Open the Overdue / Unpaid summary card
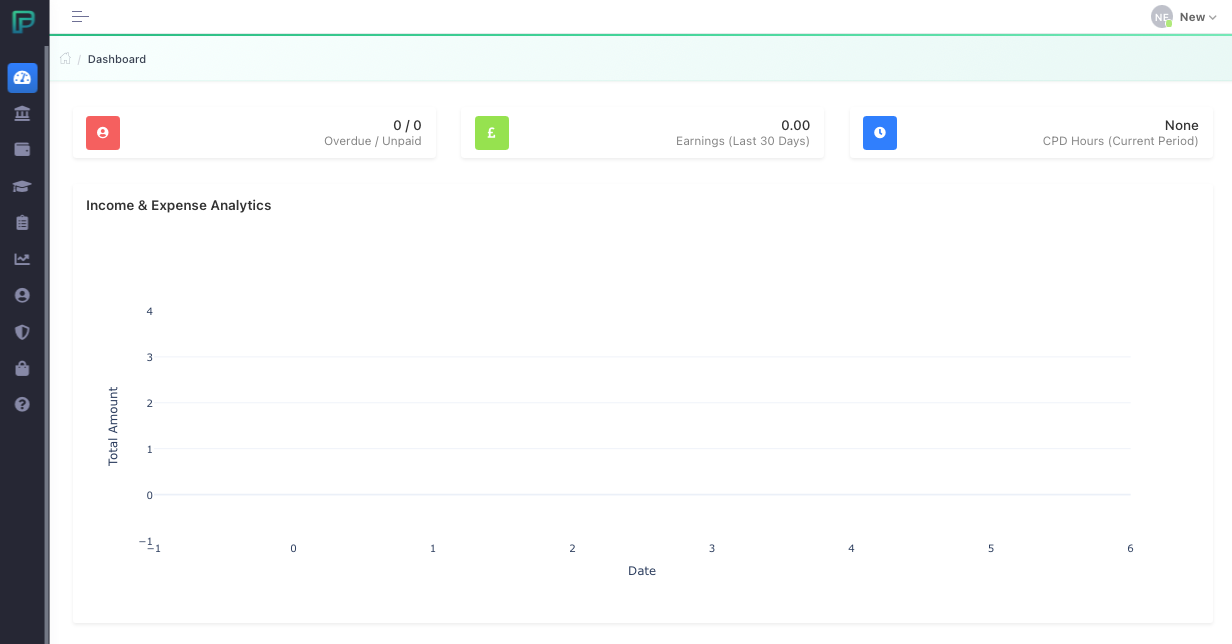1232x644 pixels. (254, 133)
